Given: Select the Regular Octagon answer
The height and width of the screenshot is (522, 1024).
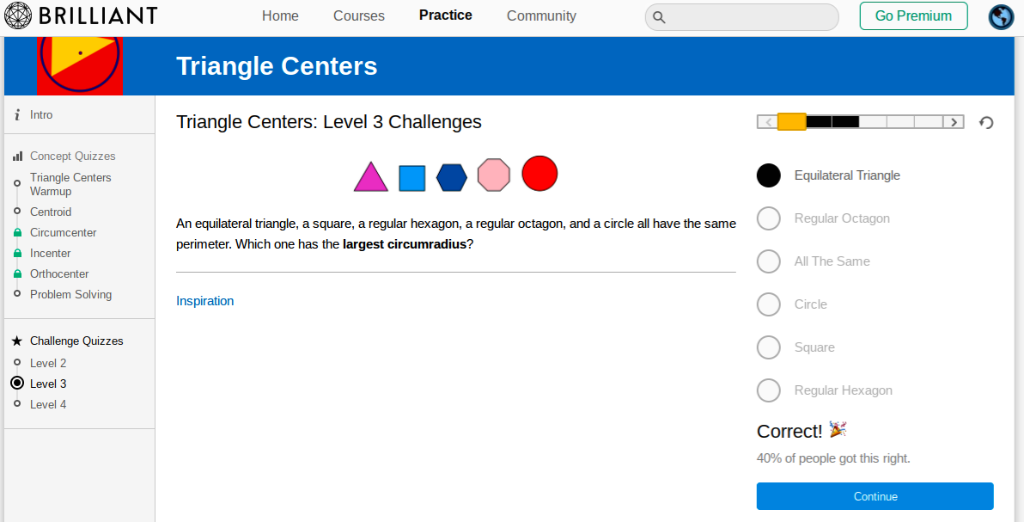Looking at the screenshot, I should tap(768, 218).
